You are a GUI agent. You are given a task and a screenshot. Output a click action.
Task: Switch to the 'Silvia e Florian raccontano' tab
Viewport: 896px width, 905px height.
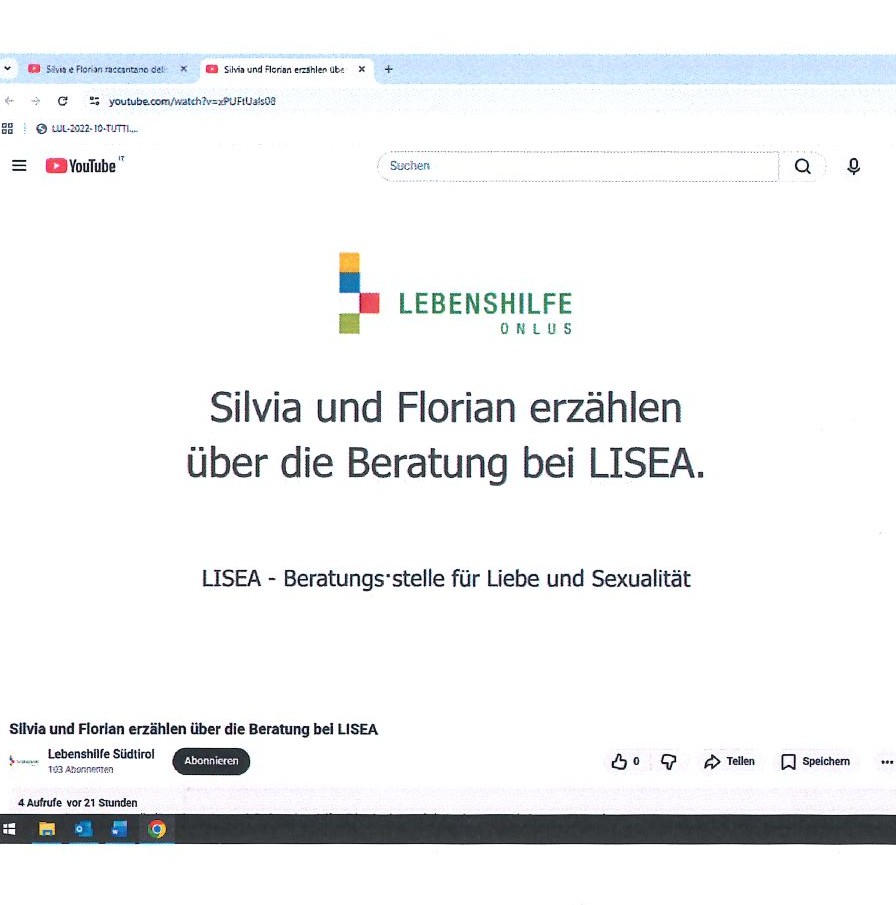pos(100,69)
